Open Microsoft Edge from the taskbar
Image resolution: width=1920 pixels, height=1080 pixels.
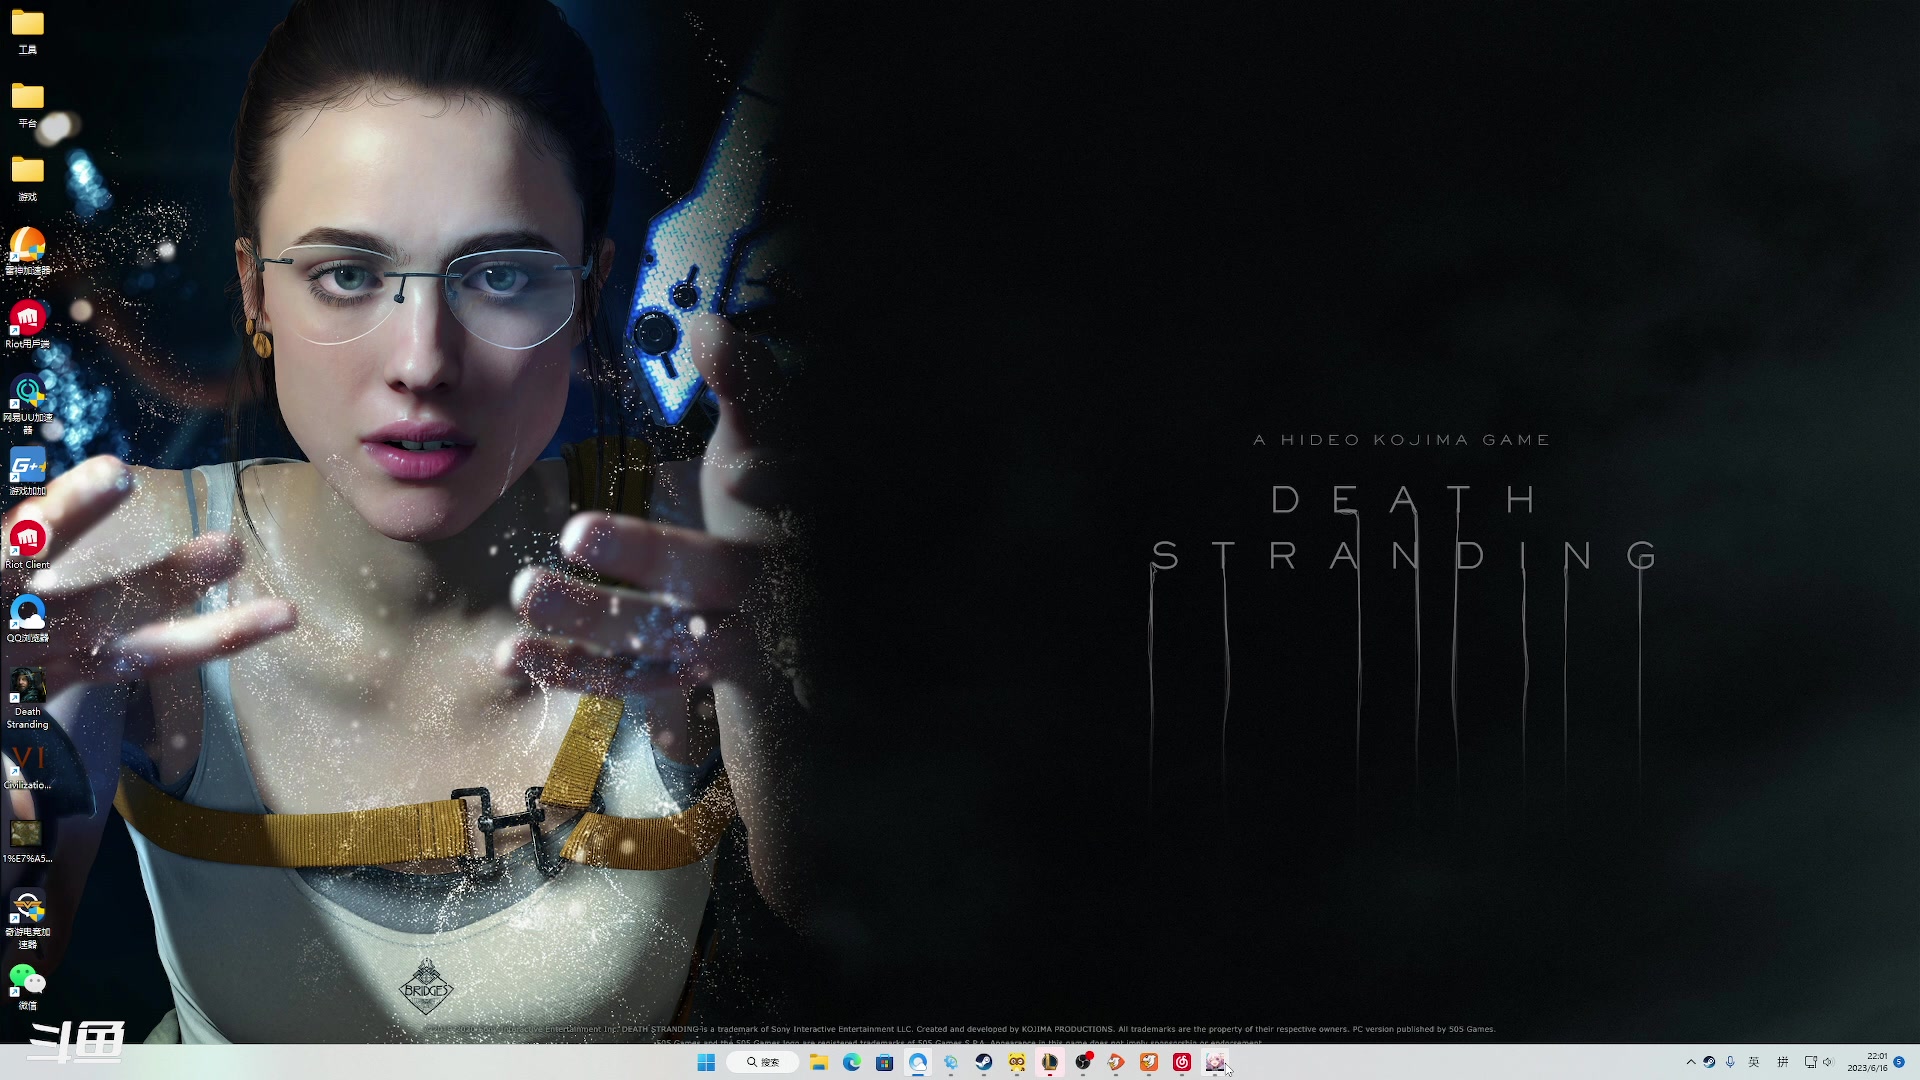click(852, 1062)
